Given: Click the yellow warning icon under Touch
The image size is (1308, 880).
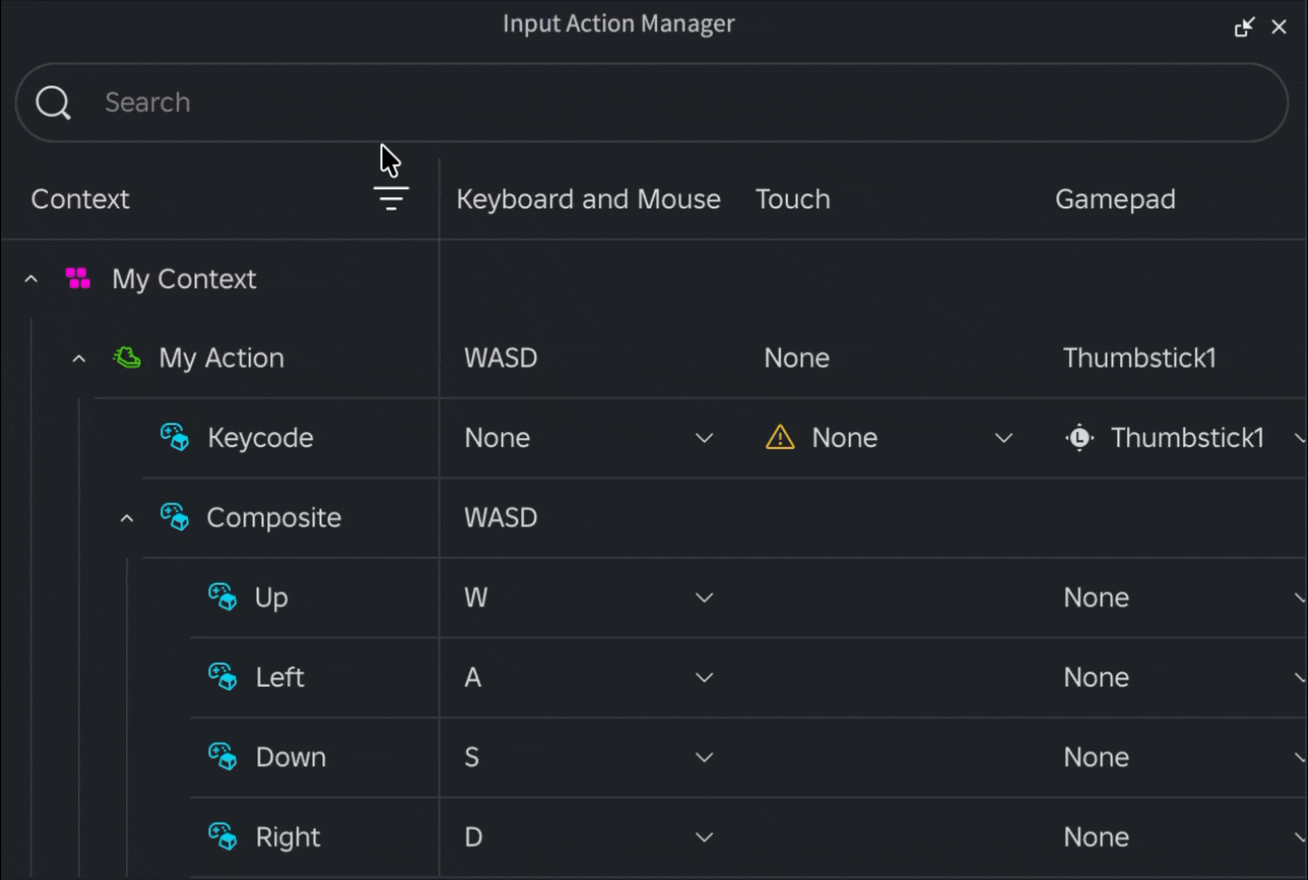Looking at the screenshot, I should [780, 437].
